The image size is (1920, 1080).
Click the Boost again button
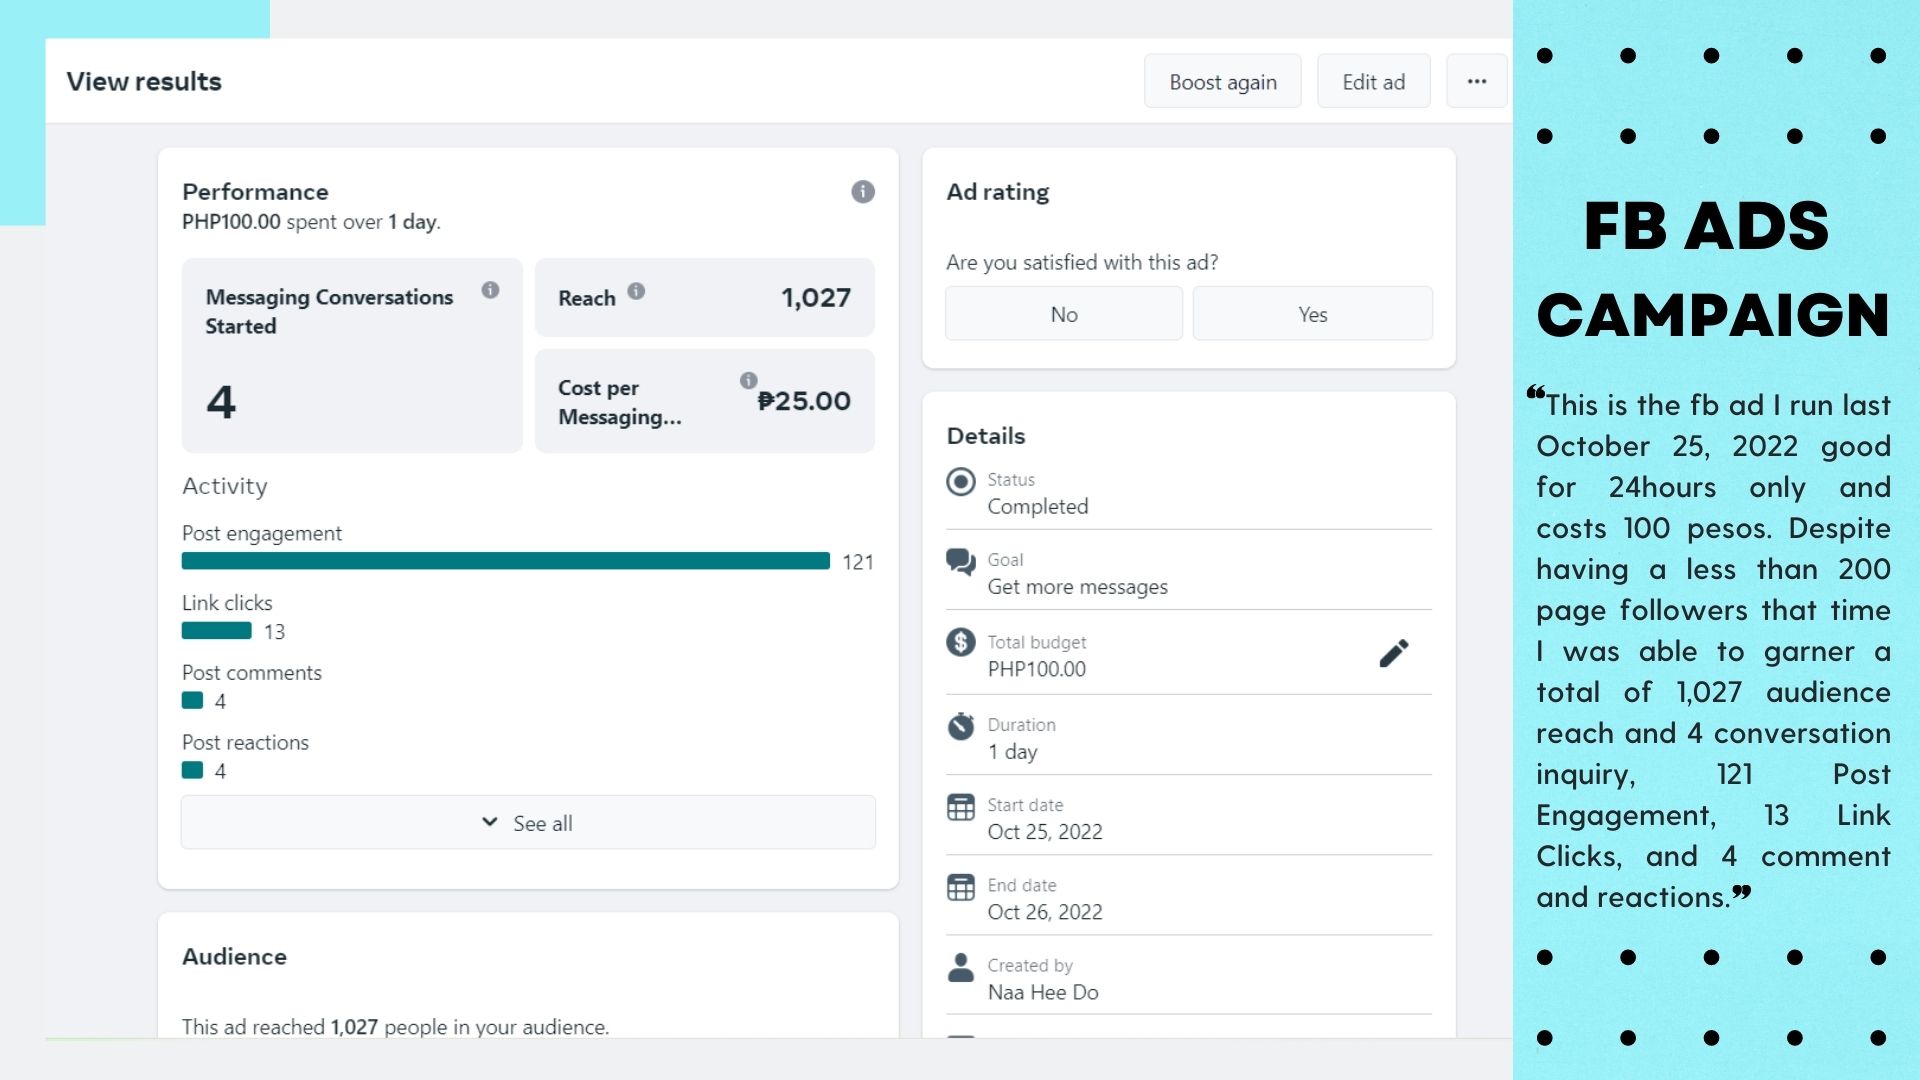(1222, 82)
